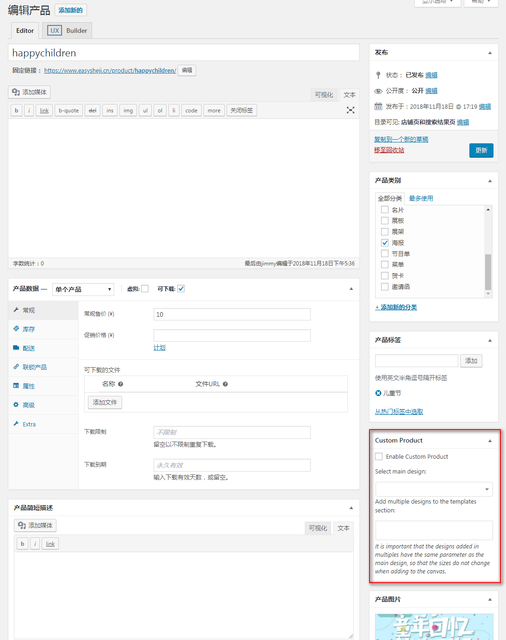Click the category list scrollbar
Image resolution: width=506 pixels, height=640 pixels.
488,272
